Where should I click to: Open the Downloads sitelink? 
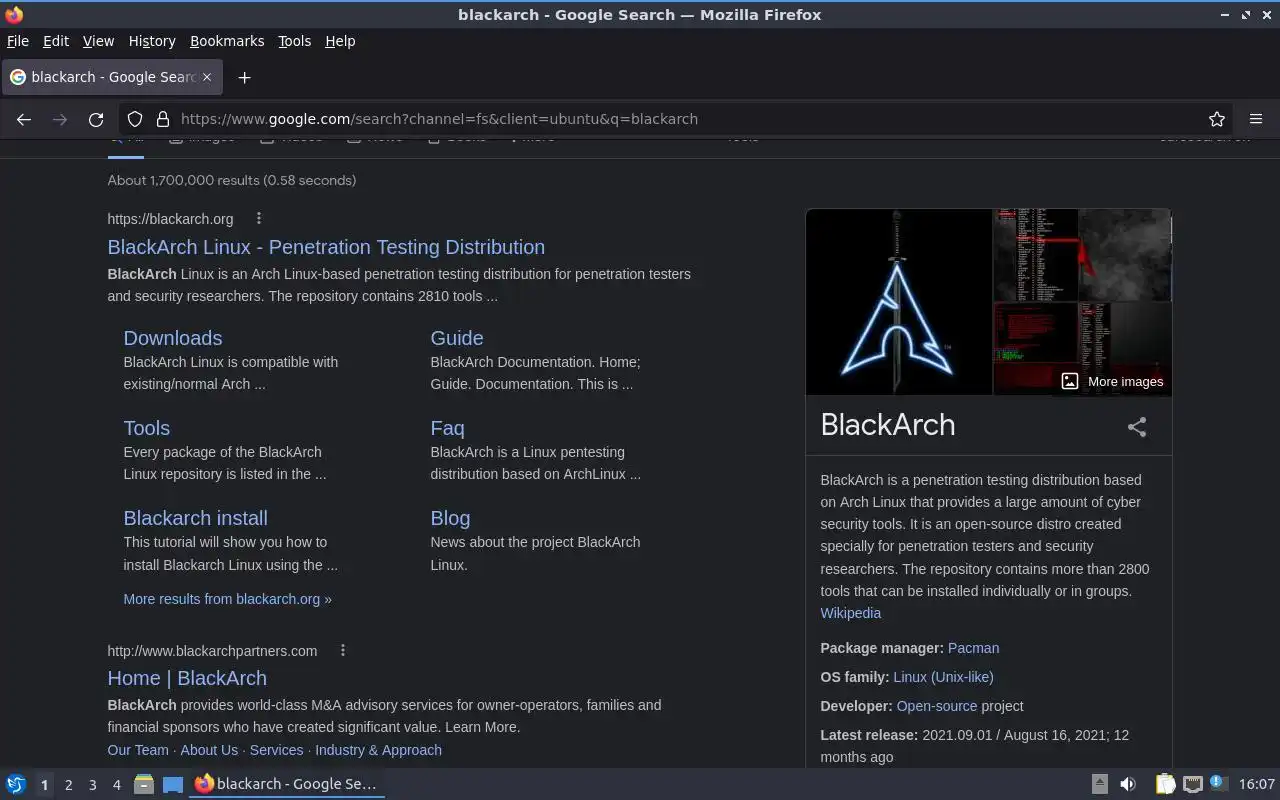(x=173, y=338)
